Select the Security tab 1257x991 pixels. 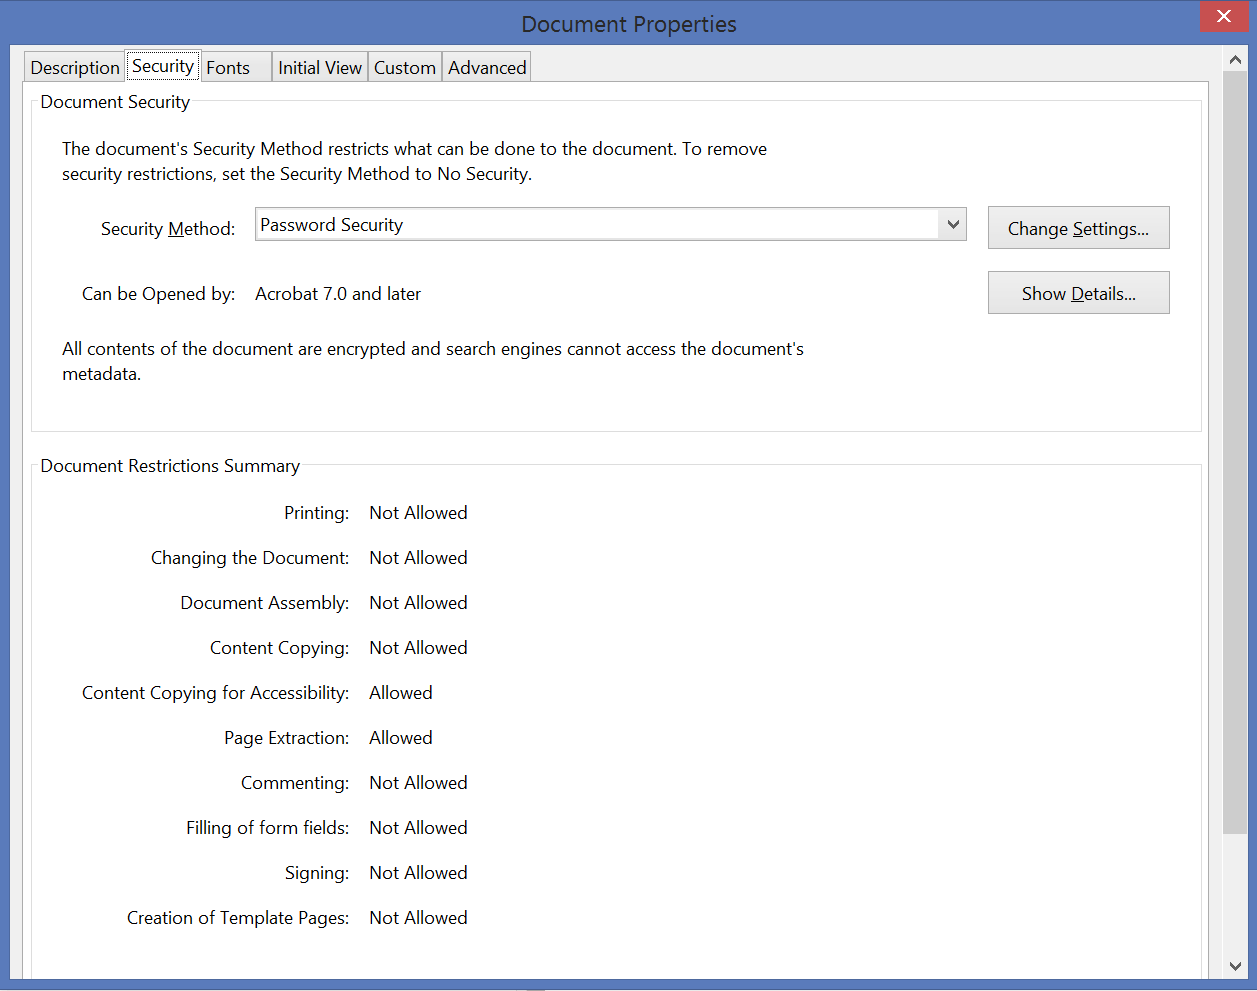click(162, 65)
